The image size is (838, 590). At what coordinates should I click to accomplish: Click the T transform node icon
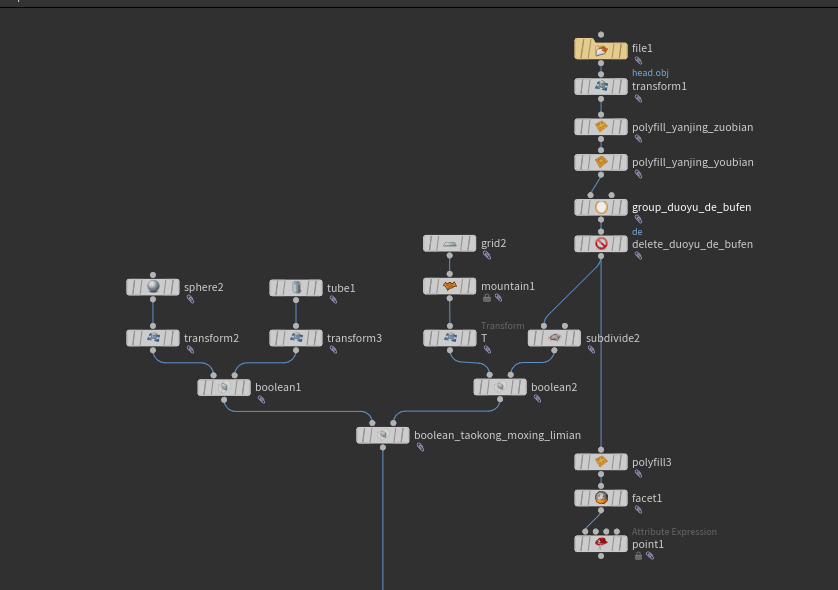(449, 338)
